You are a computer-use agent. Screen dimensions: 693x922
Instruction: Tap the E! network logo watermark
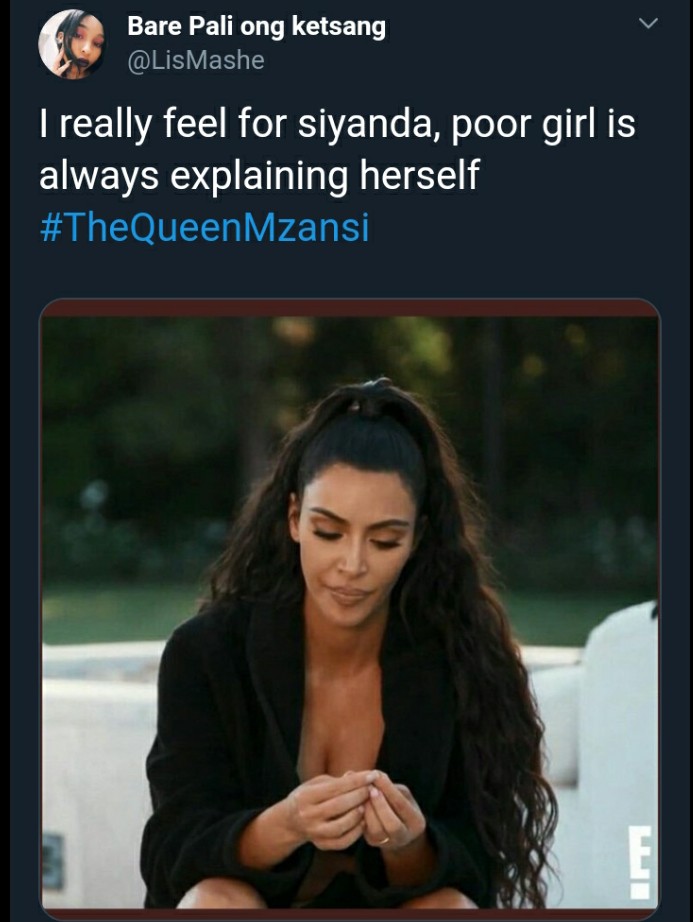pos(639,861)
